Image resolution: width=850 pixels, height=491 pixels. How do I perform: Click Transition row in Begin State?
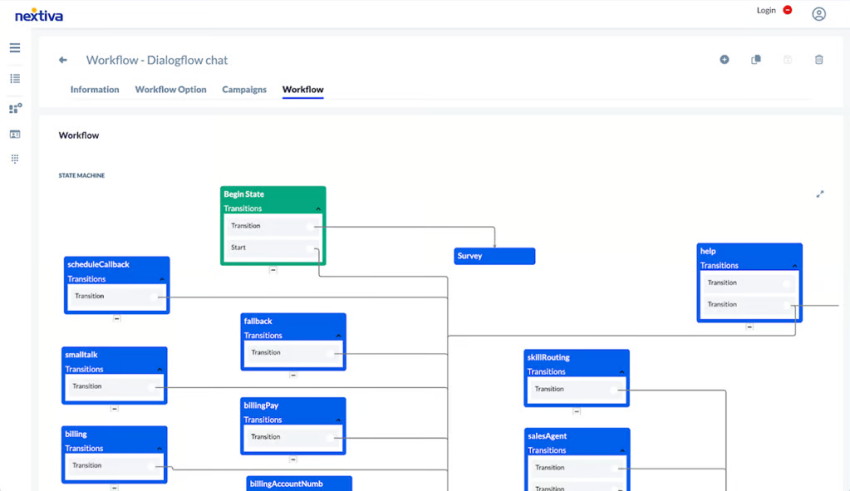click(x=273, y=226)
